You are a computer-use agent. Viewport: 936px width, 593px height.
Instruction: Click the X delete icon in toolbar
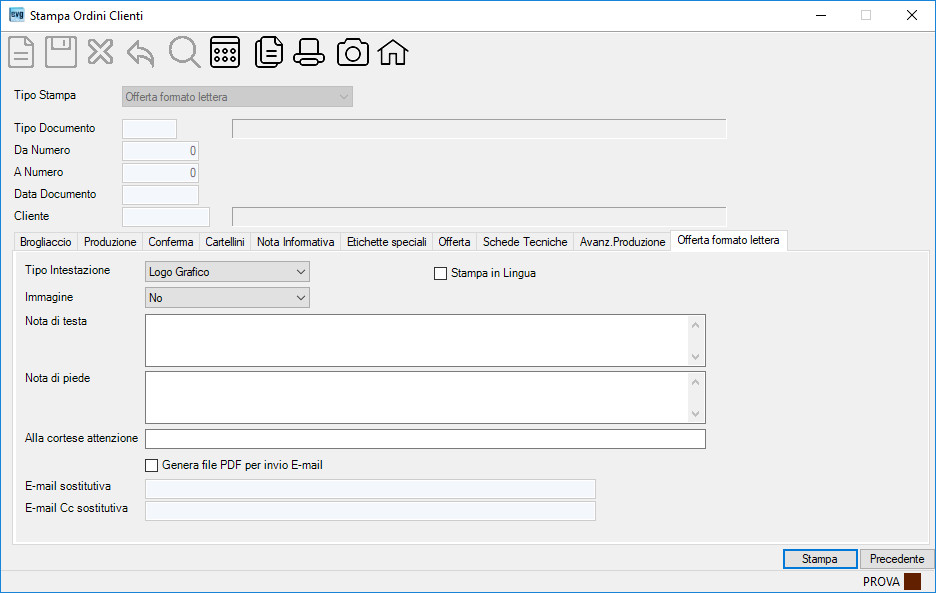tap(100, 52)
